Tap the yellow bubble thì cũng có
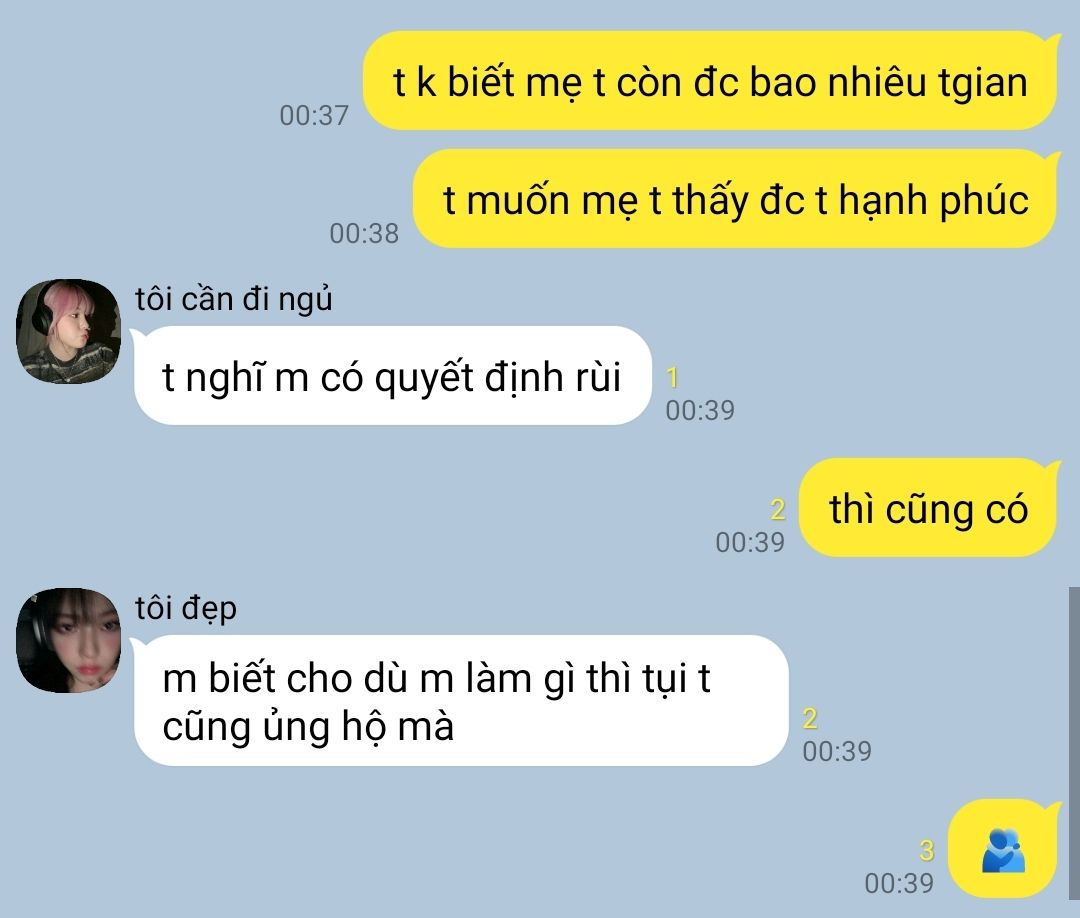The image size is (1080, 918). 928,508
